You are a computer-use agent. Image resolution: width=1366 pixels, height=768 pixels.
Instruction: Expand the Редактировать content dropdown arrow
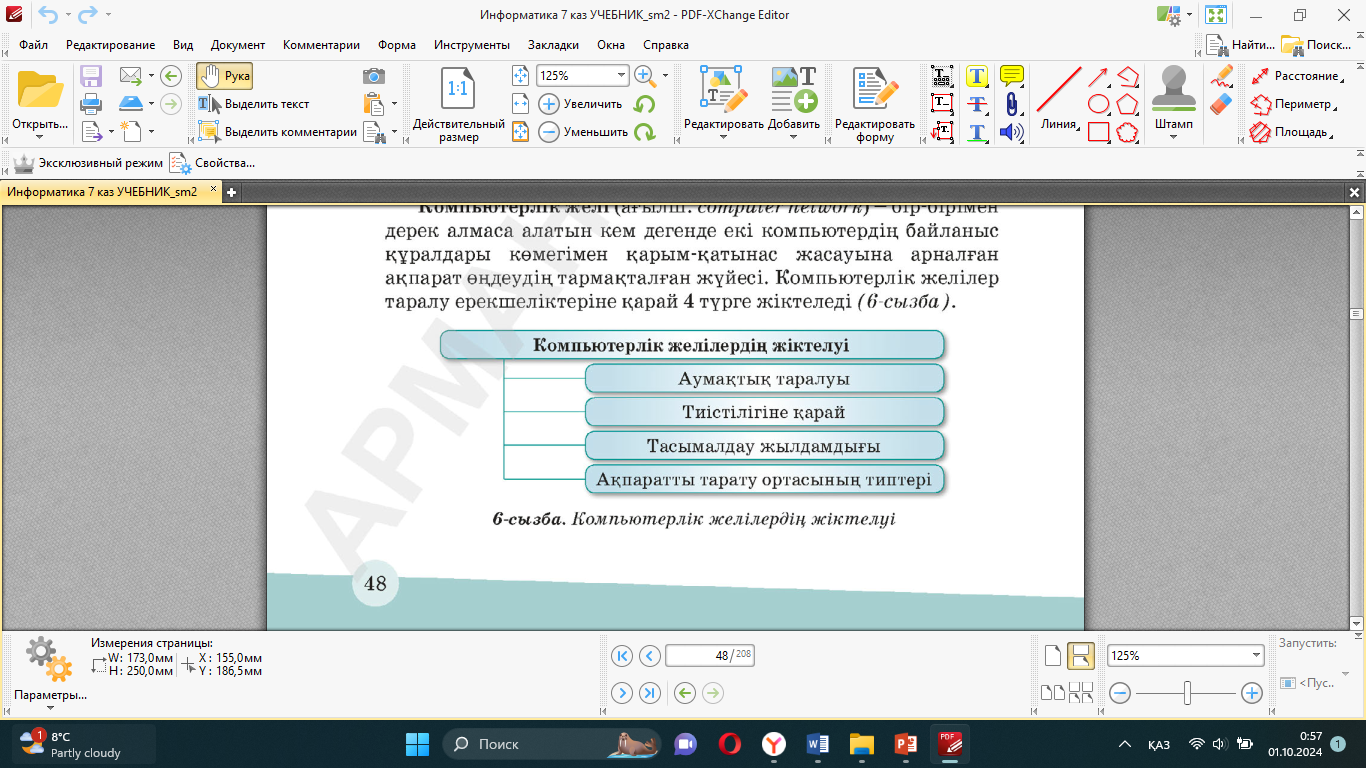(723, 138)
